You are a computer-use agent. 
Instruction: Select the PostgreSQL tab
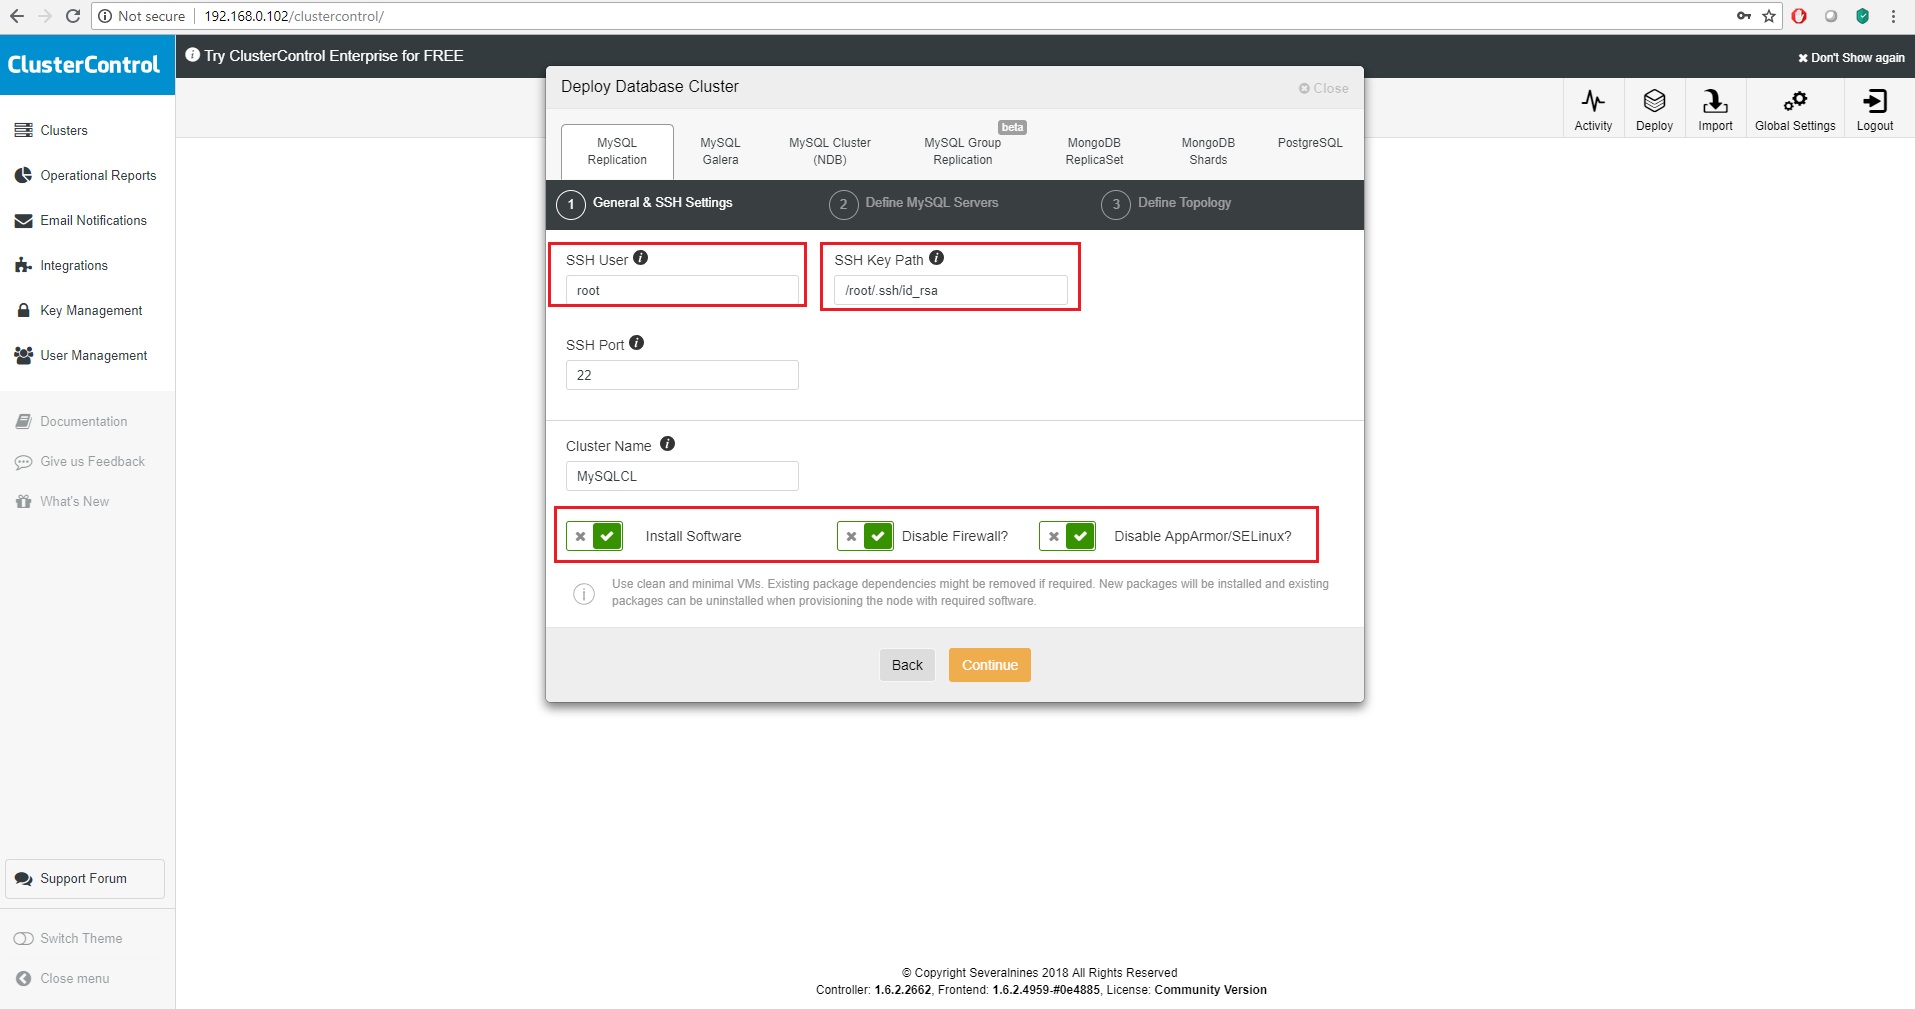(x=1310, y=143)
